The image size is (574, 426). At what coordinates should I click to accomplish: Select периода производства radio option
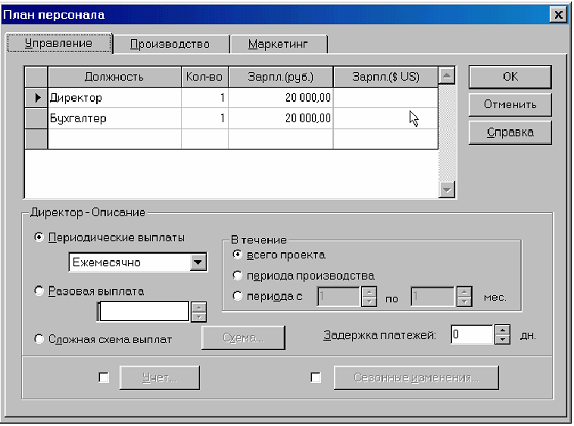[x=237, y=275]
